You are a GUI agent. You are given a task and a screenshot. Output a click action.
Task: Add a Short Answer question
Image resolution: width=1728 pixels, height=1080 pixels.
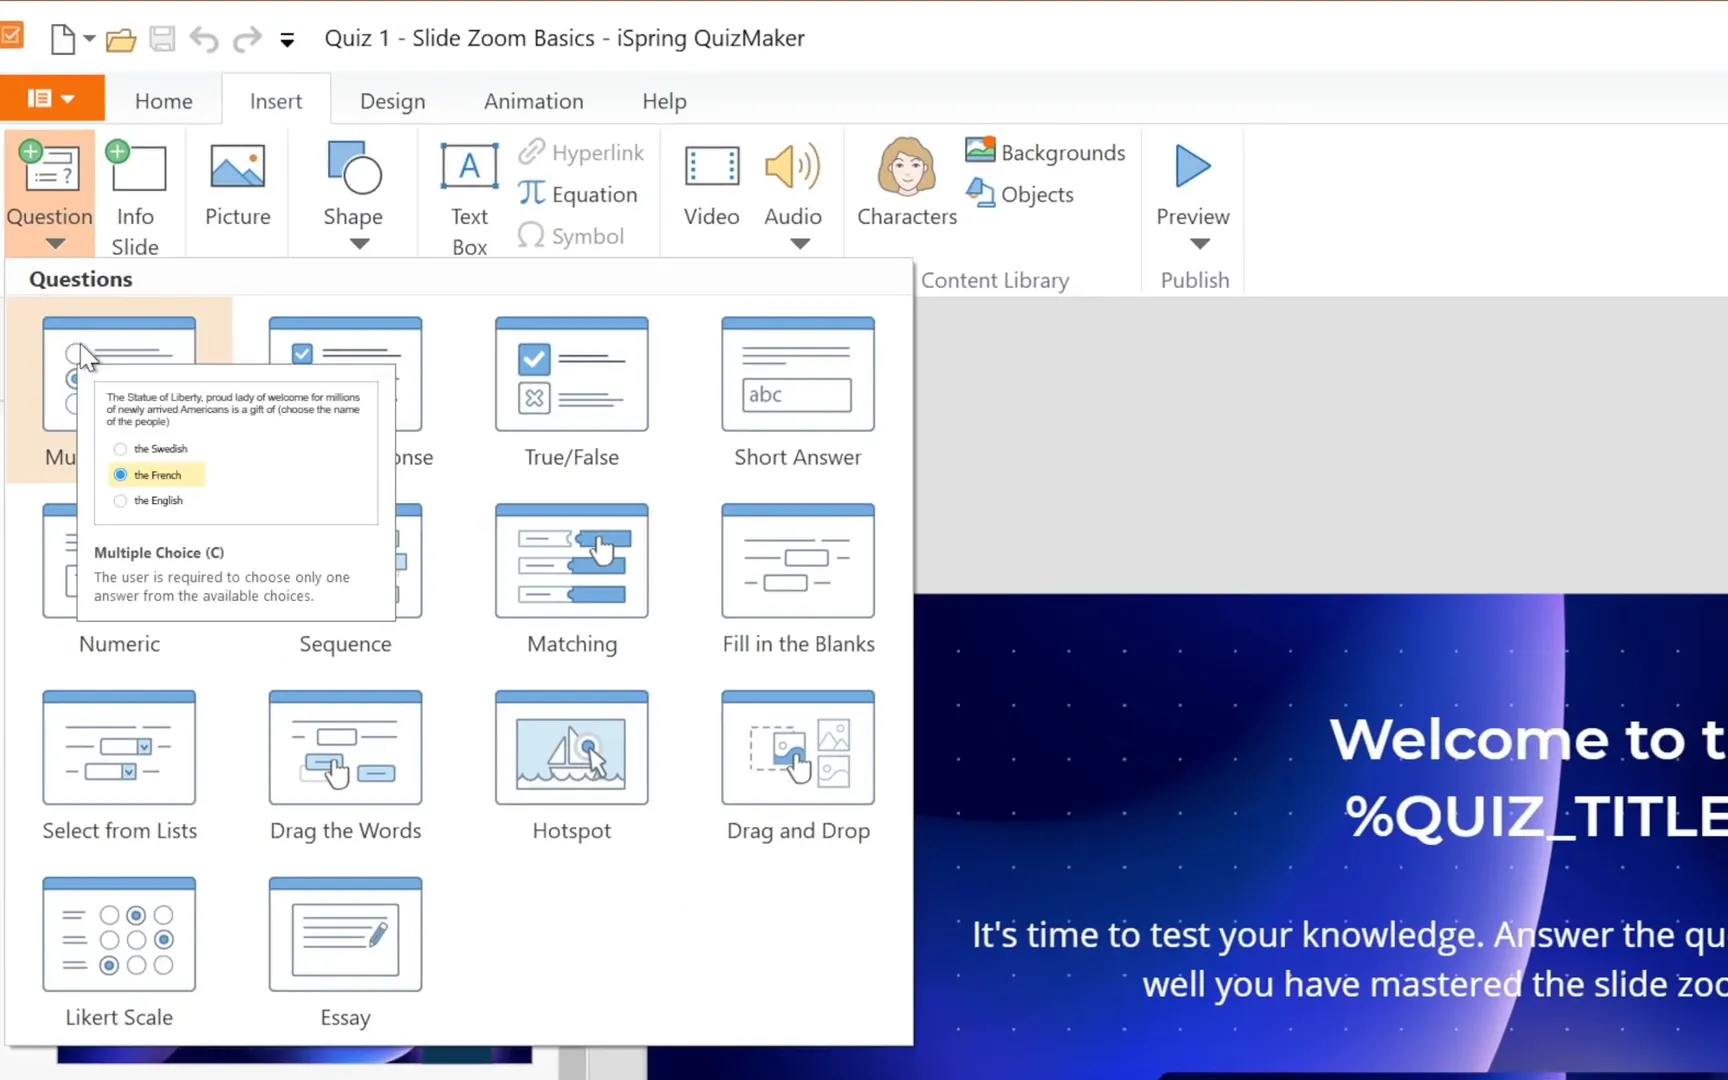pos(798,392)
